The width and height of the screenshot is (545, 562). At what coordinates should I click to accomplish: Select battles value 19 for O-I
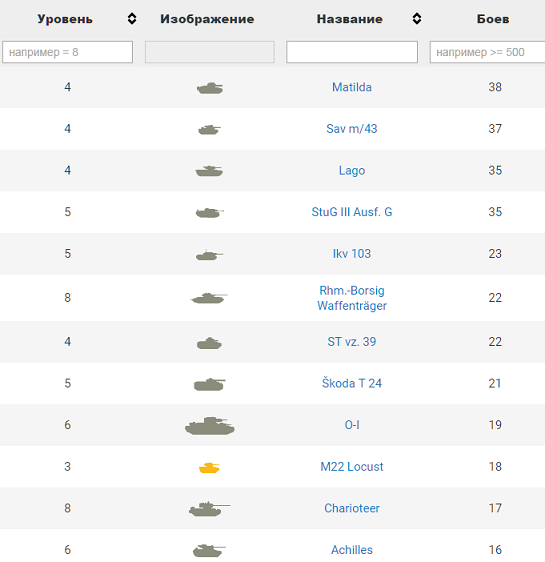pyautogui.click(x=495, y=425)
